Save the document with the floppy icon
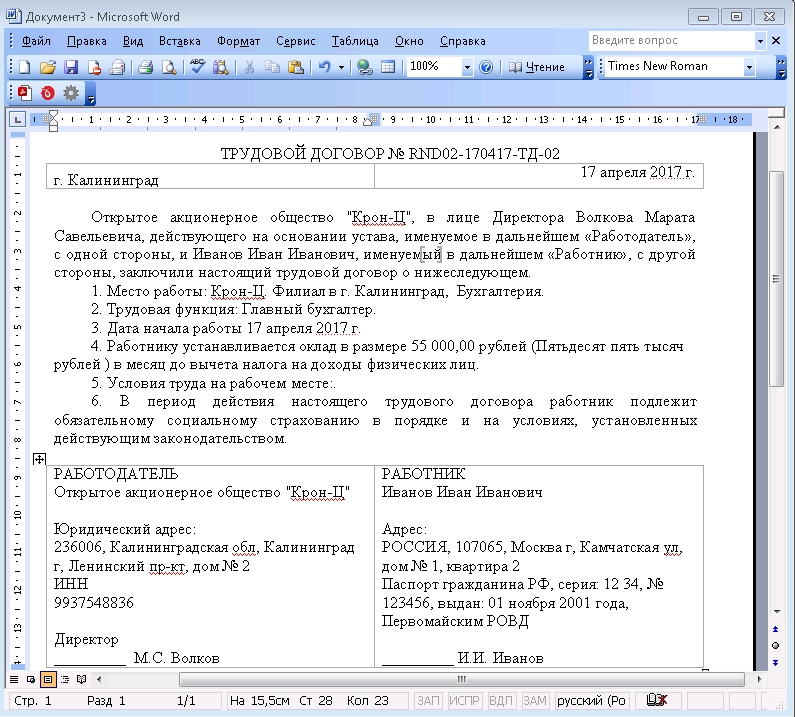795x717 pixels. [71, 67]
